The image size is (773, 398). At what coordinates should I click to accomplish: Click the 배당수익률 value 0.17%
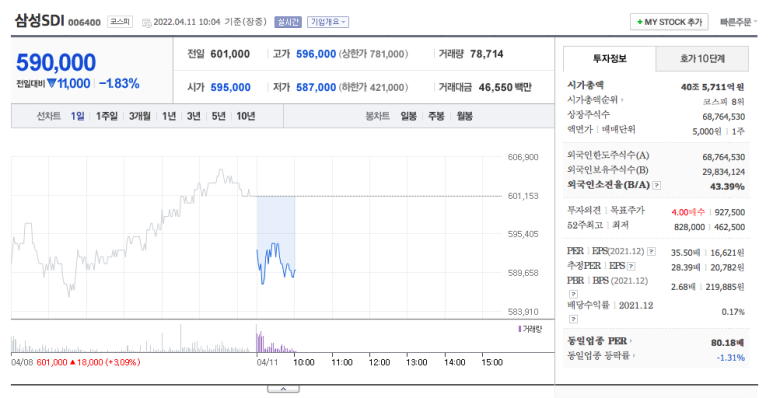coord(733,312)
